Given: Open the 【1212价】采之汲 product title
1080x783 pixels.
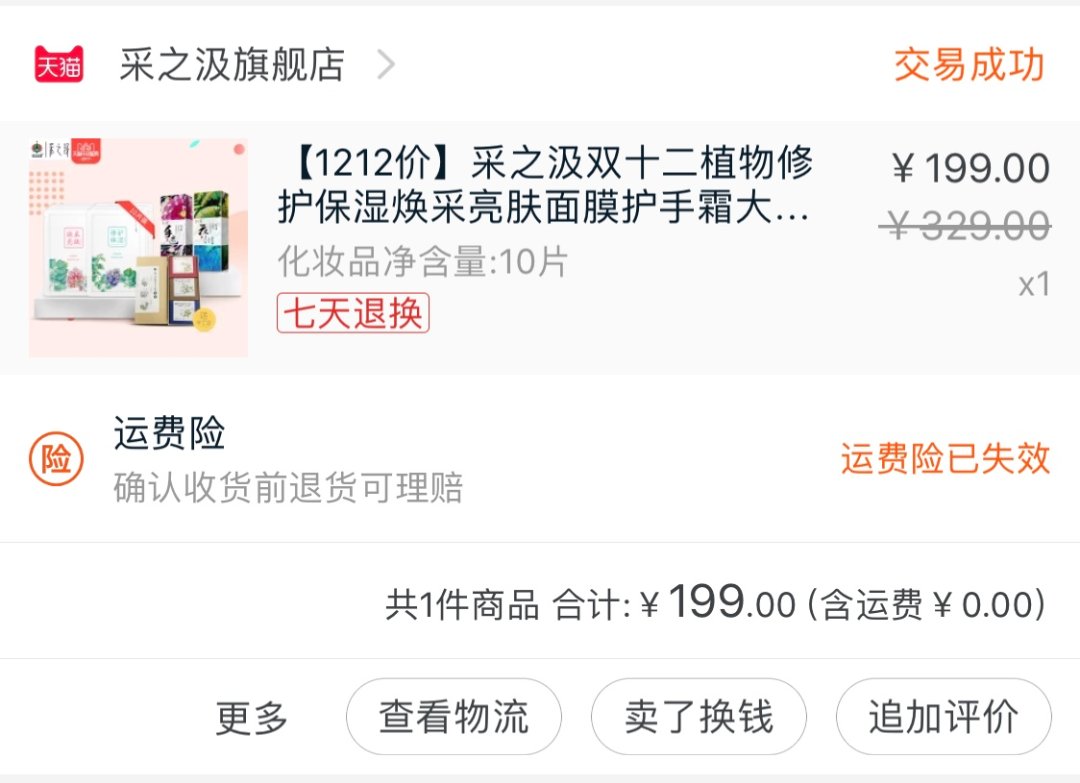Looking at the screenshot, I should pyautogui.click(x=546, y=185).
